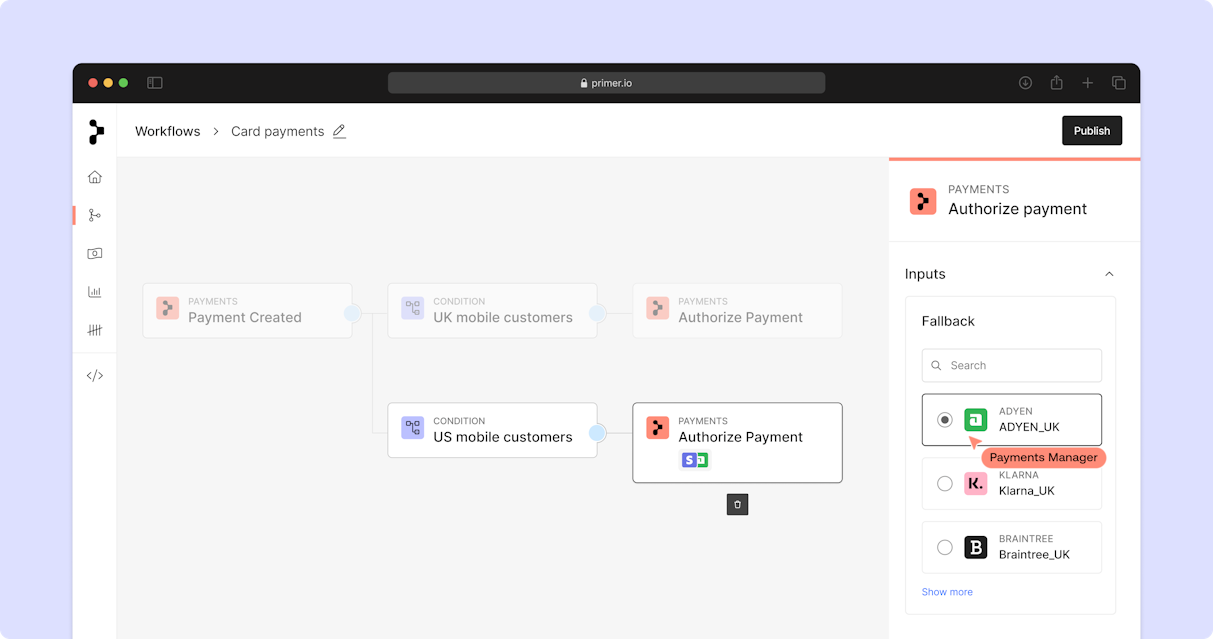Click the lock icon in the address bar
Viewport: 1213px width, 639px height.
coord(584,83)
